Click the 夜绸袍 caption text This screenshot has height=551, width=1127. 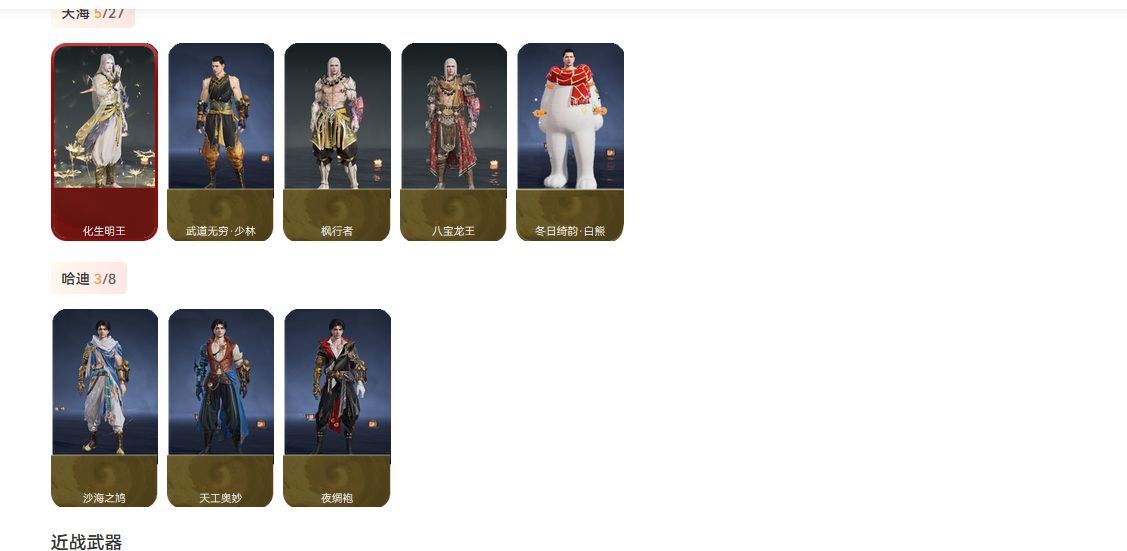coord(337,498)
